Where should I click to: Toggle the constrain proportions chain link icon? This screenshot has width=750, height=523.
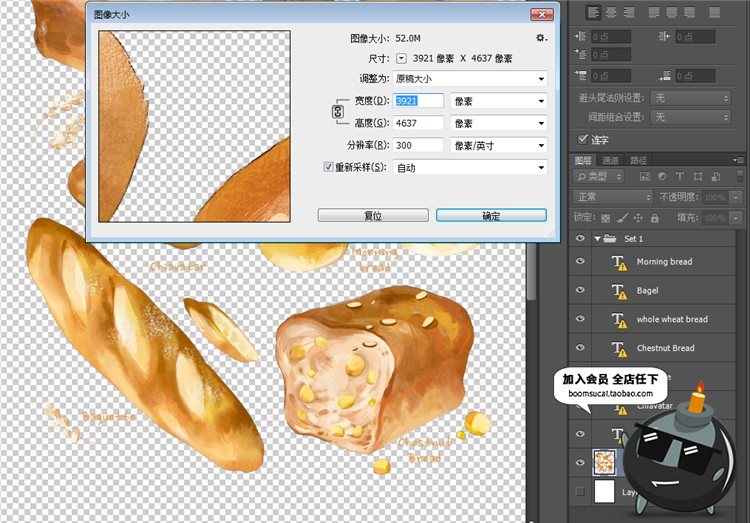coord(338,112)
